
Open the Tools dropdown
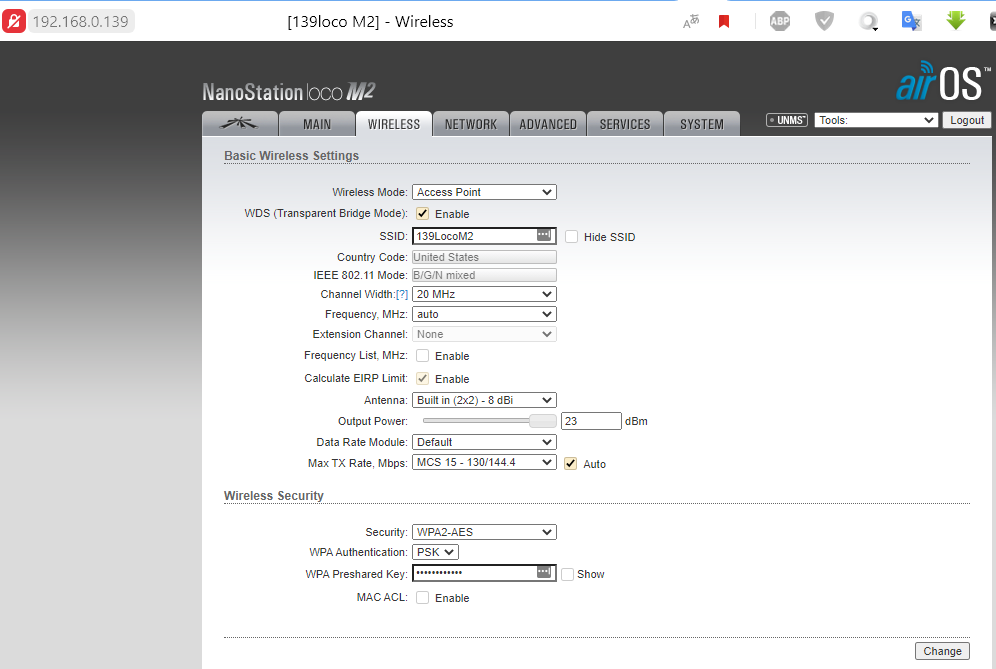876,120
